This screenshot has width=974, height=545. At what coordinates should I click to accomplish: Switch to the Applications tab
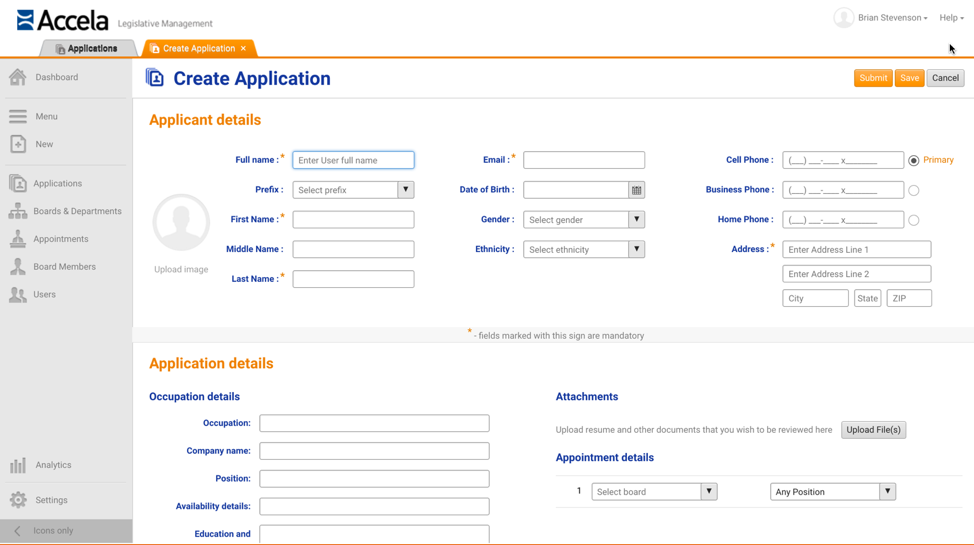tap(88, 48)
